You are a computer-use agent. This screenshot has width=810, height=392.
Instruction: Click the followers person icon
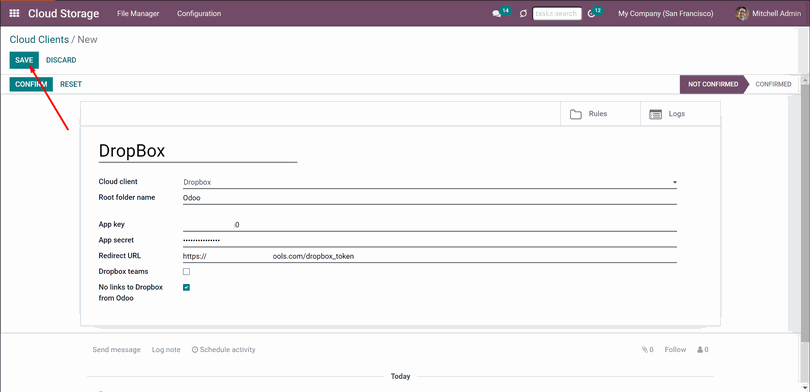coord(700,350)
